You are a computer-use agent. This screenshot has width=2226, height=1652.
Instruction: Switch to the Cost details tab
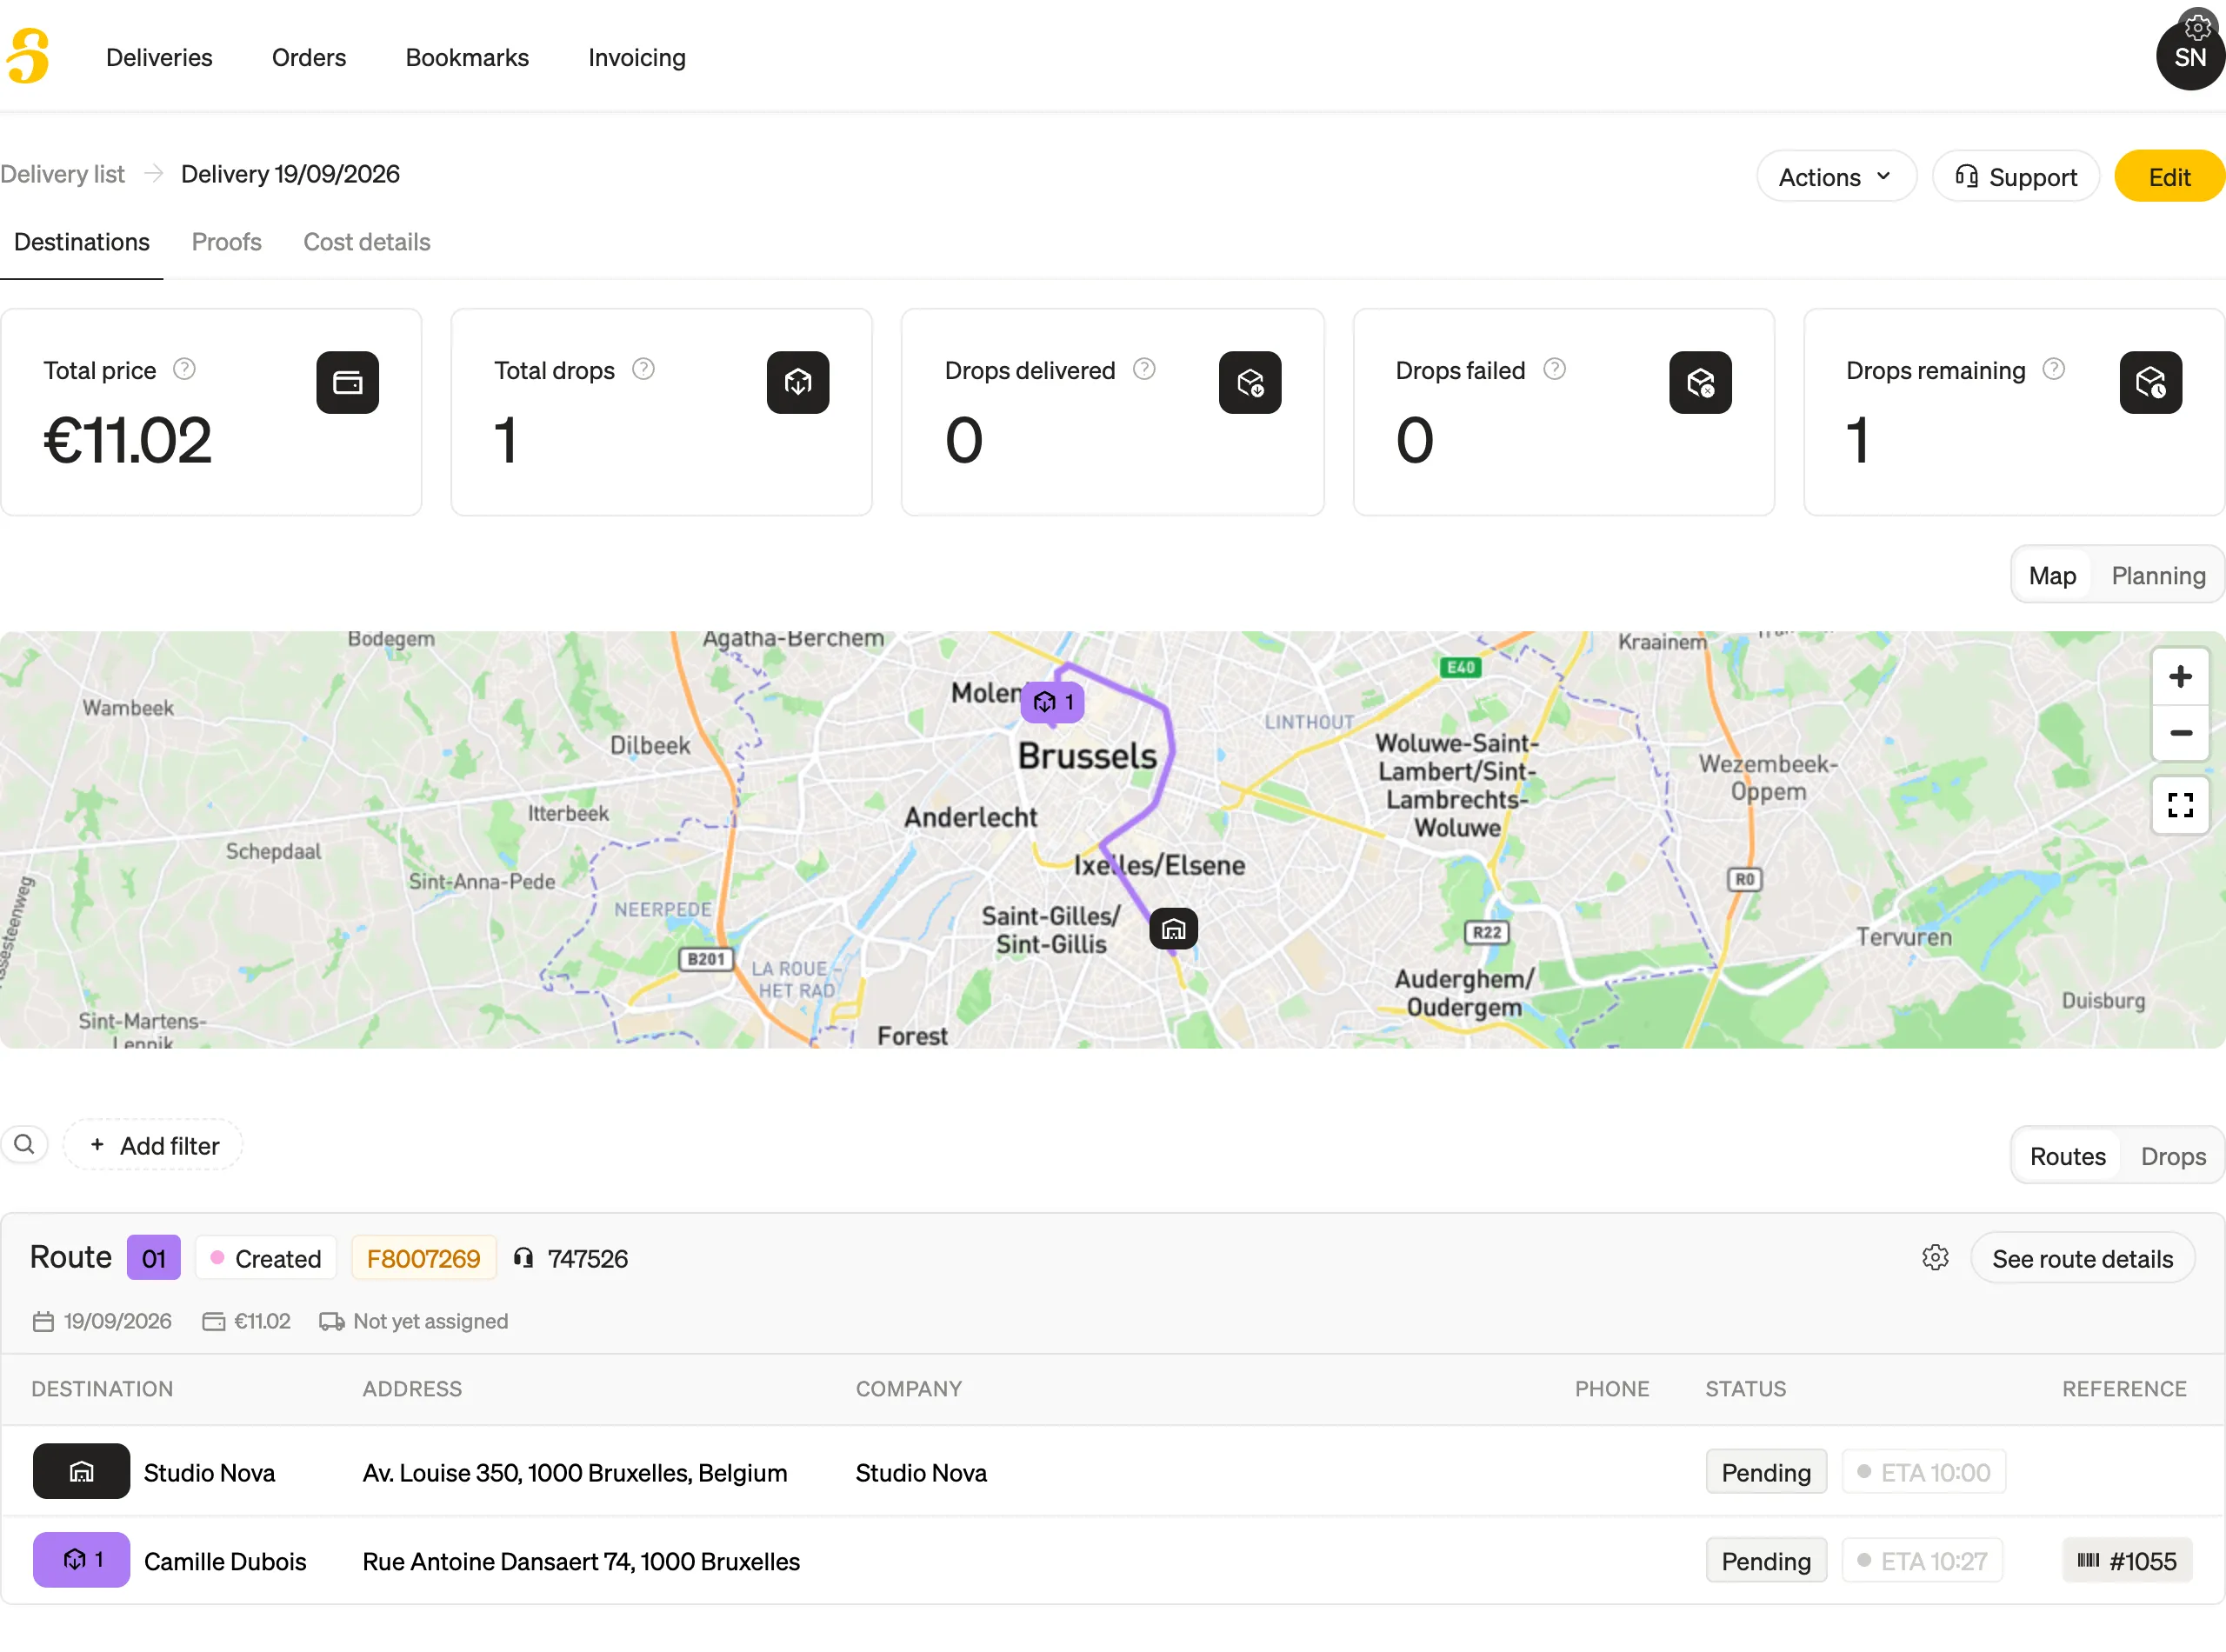pyautogui.click(x=367, y=242)
